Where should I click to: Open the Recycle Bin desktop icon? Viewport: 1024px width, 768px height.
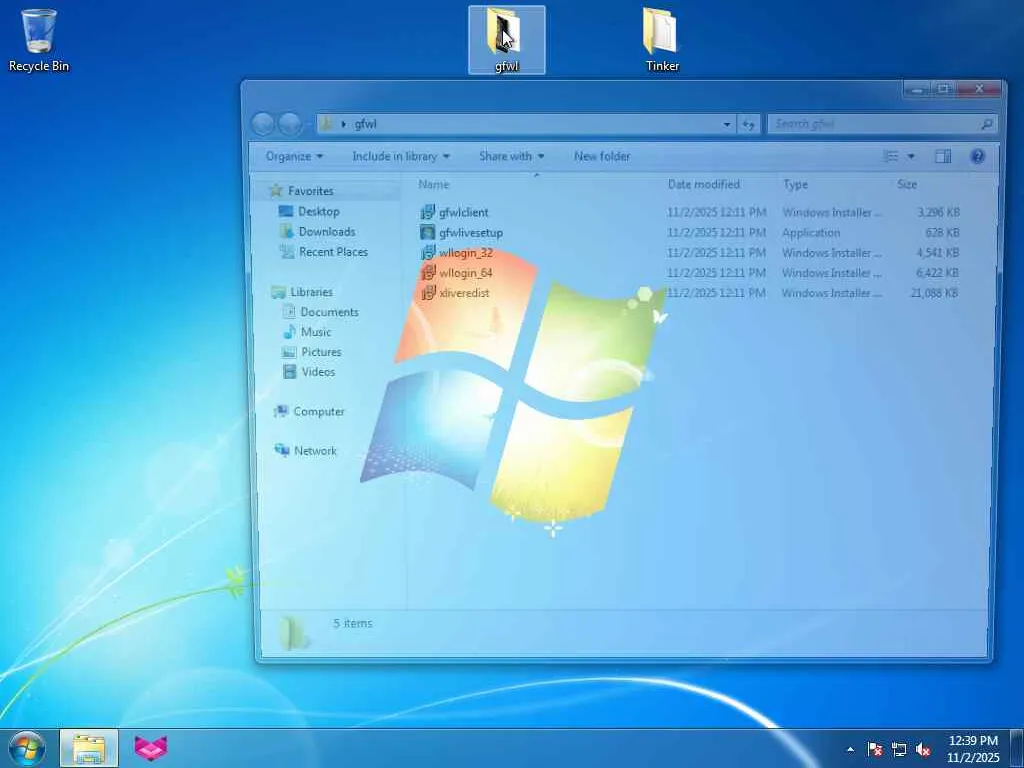(39, 39)
